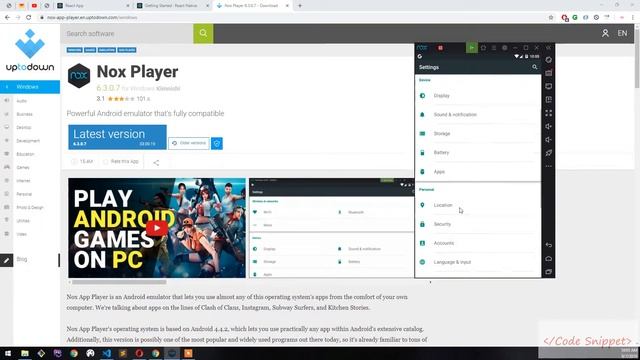Open the Internet category
This screenshot has height=360, width=640.
23,181
